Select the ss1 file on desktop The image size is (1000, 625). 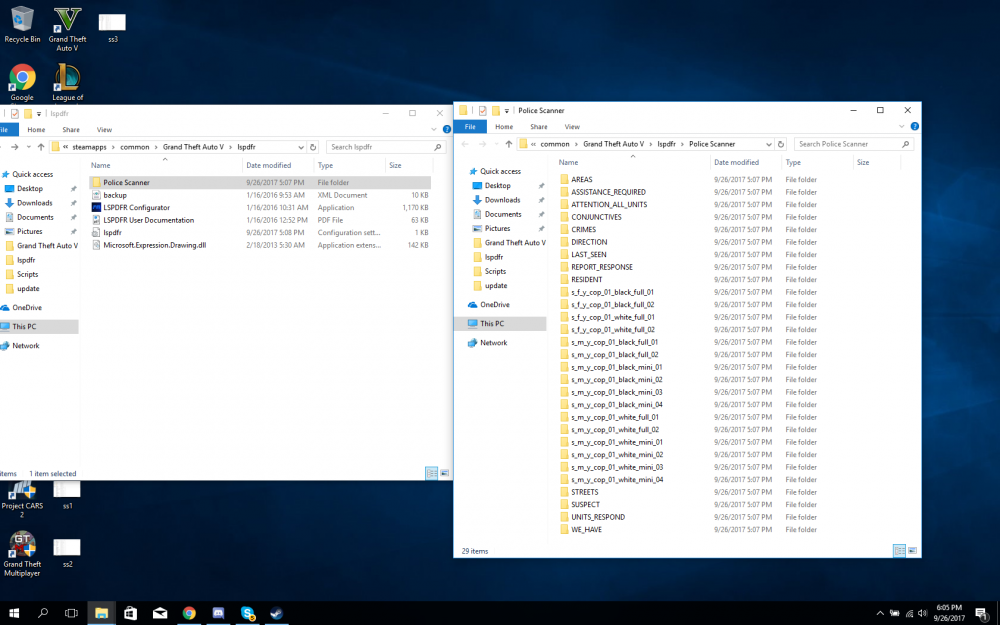click(67, 496)
